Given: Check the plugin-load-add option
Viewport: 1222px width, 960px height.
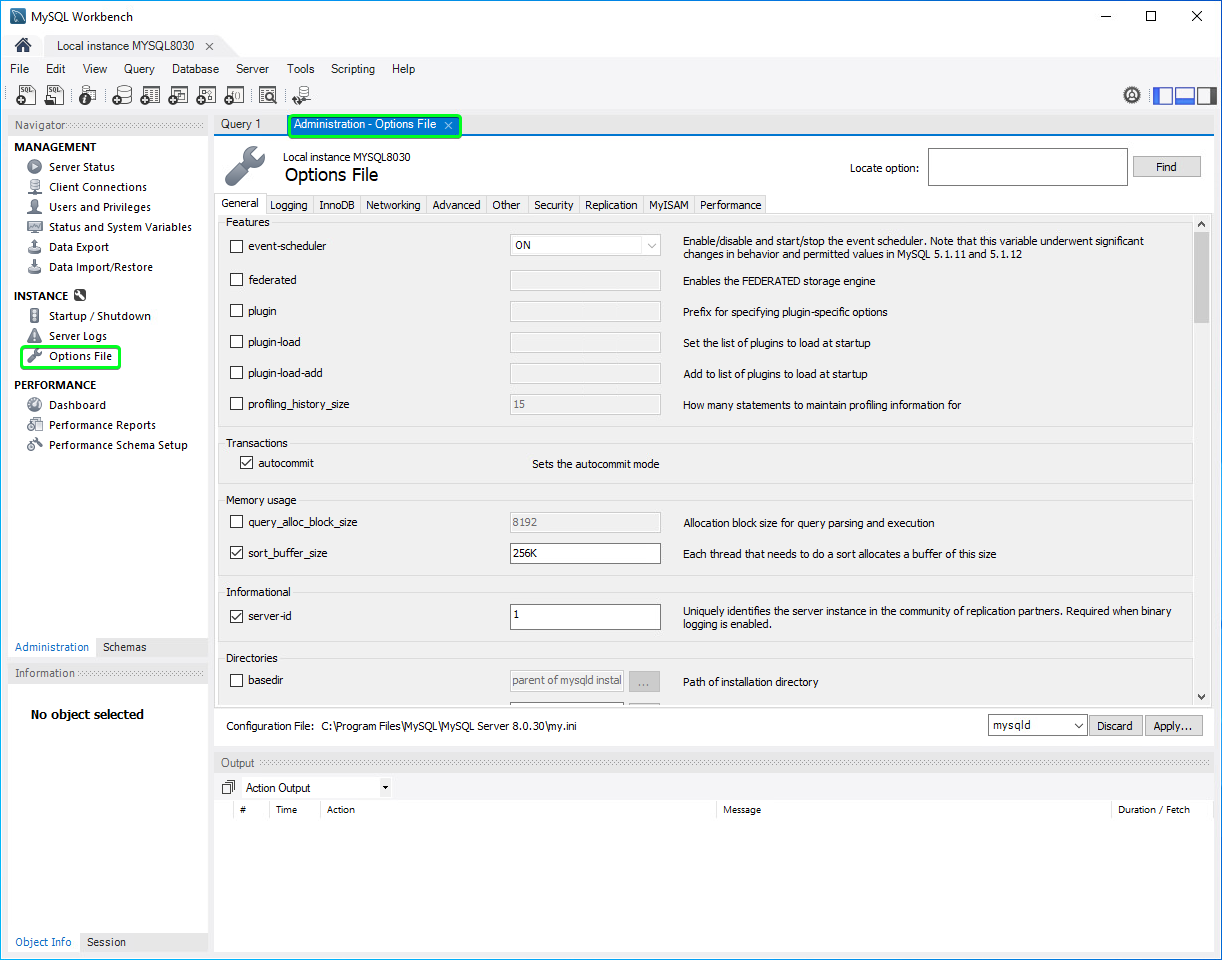Looking at the screenshot, I should coord(237,373).
